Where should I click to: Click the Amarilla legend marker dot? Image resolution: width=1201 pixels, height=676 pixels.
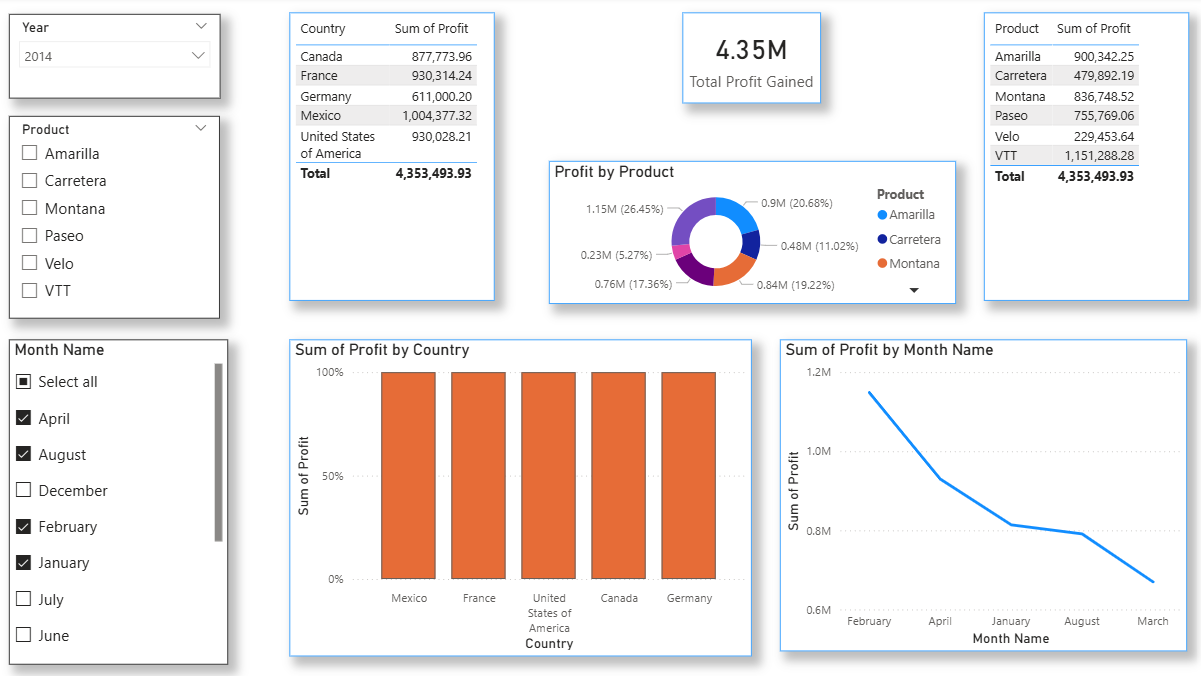point(882,215)
